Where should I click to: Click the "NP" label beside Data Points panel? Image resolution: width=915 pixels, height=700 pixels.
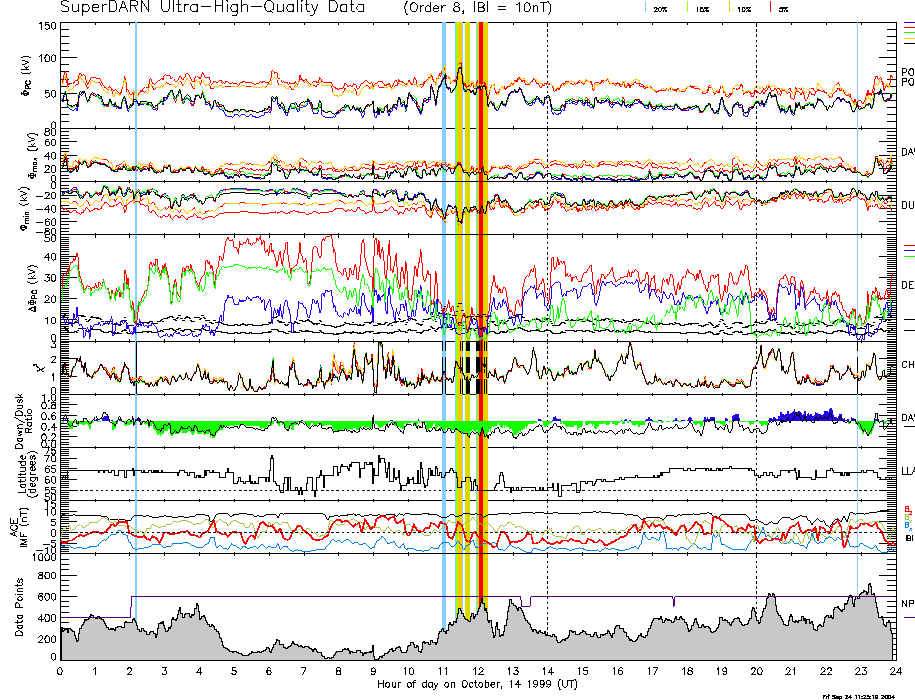coord(908,604)
